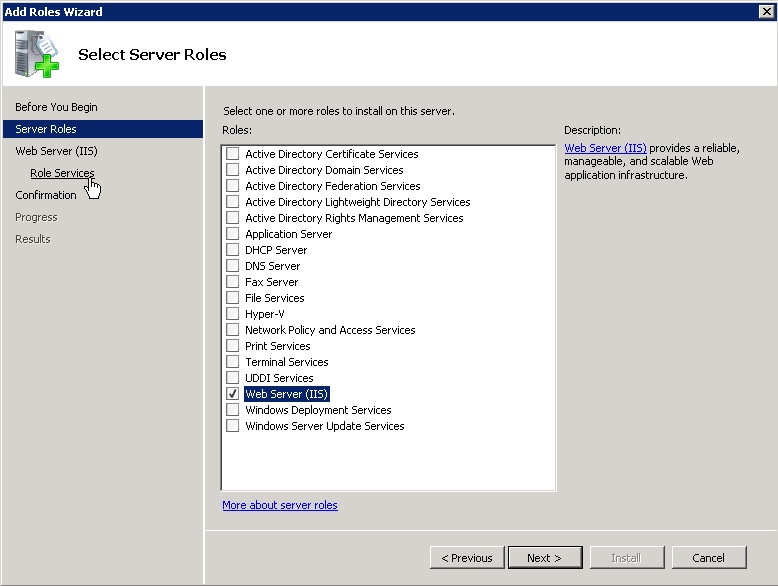This screenshot has width=778, height=586.
Task: Check Active Directory Domain Services
Action: (232, 170)
